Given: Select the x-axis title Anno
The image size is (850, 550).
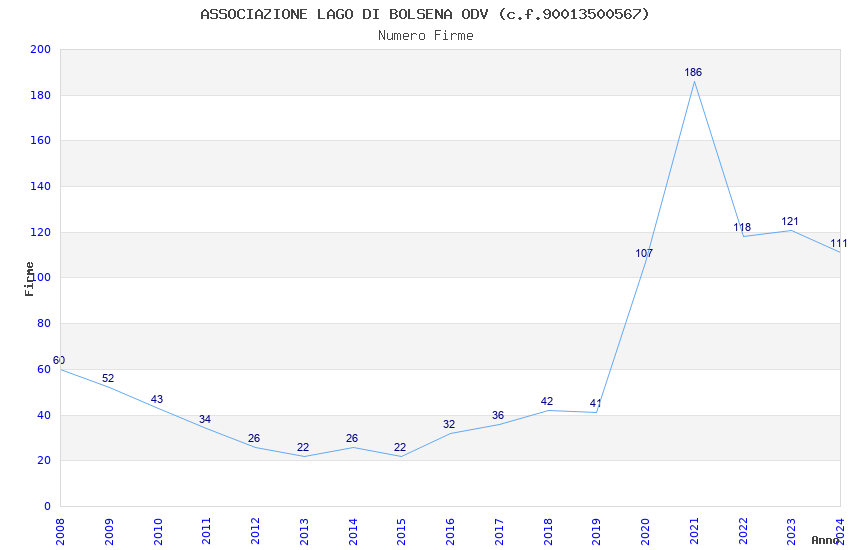Looking at the screenshot, I should click(825, 540).
